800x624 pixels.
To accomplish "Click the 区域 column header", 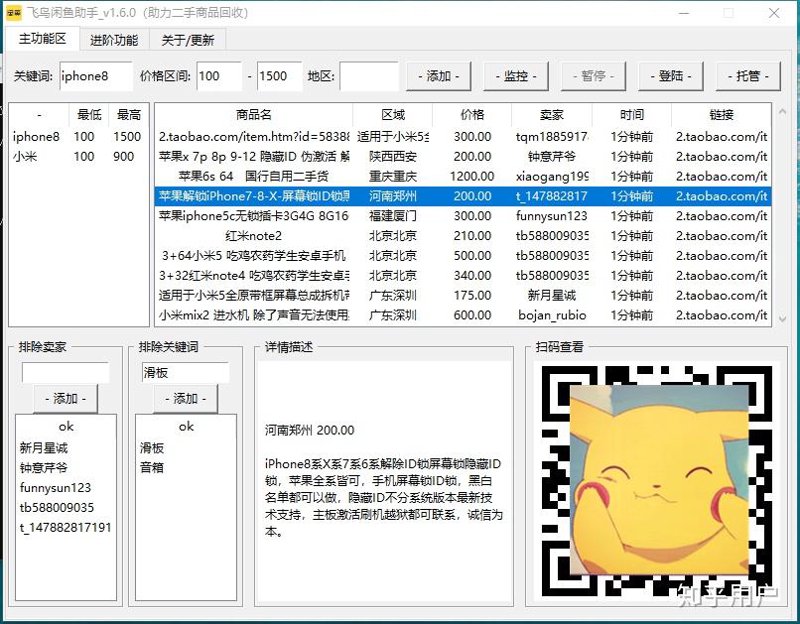I will click(x=393, y=115).
